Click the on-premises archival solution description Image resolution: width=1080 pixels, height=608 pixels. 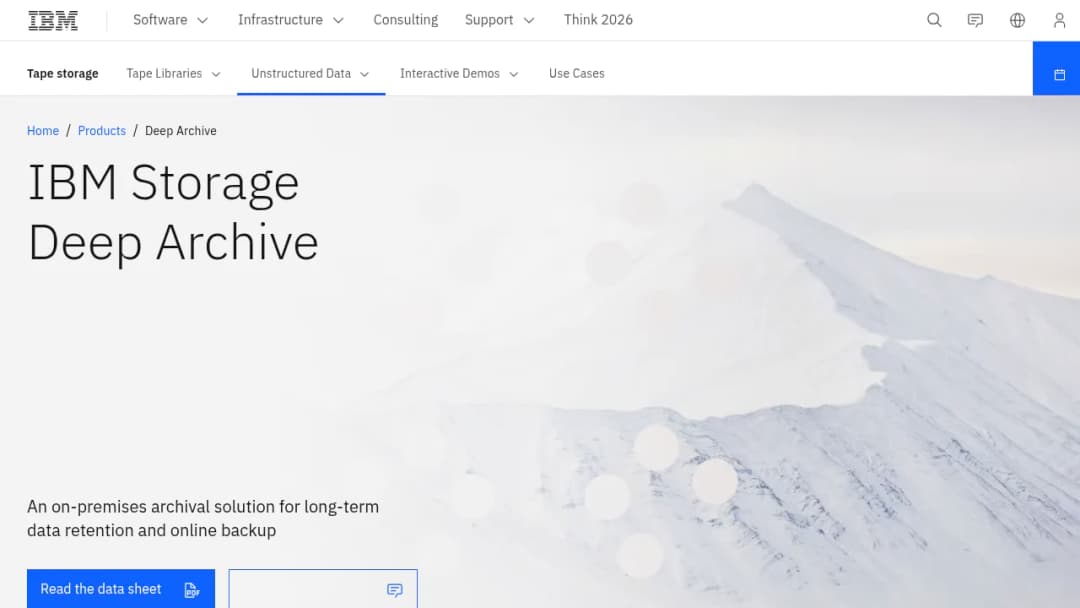[x=203, y=518]
